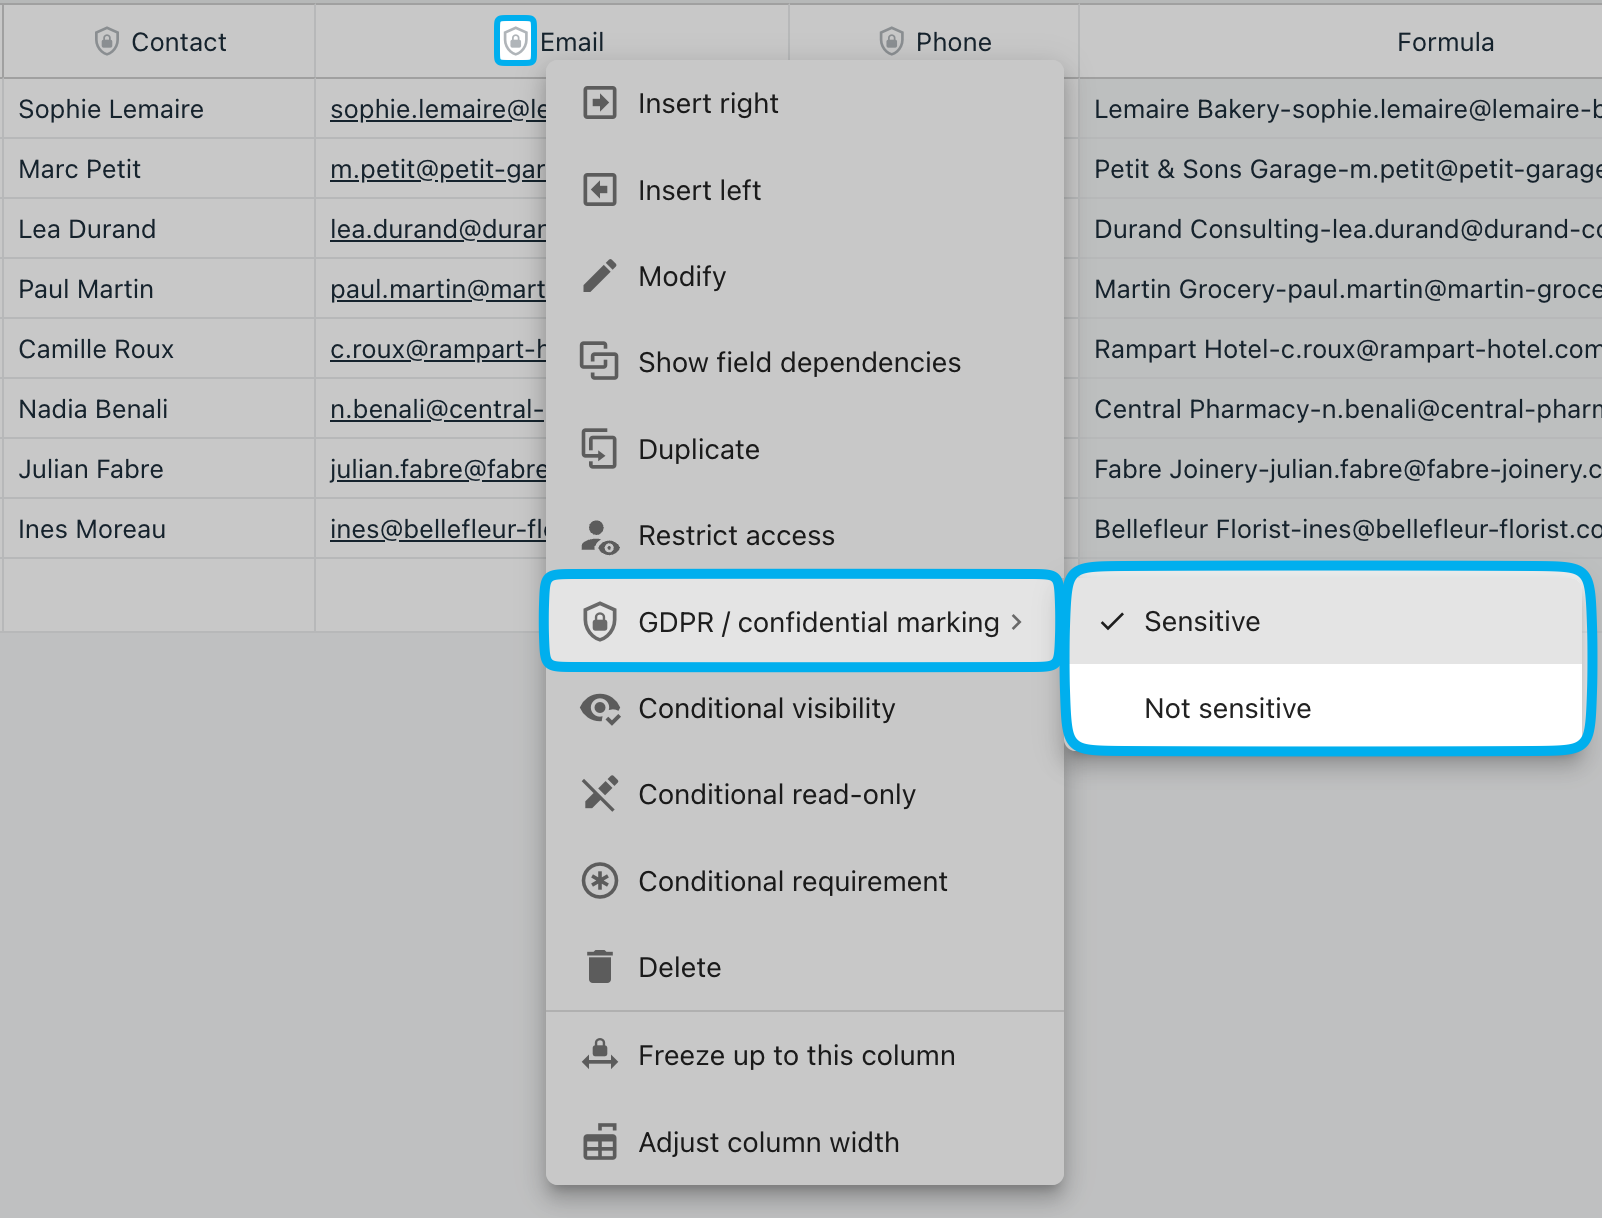Open lea.durand email link

click(x=438, y=229)
